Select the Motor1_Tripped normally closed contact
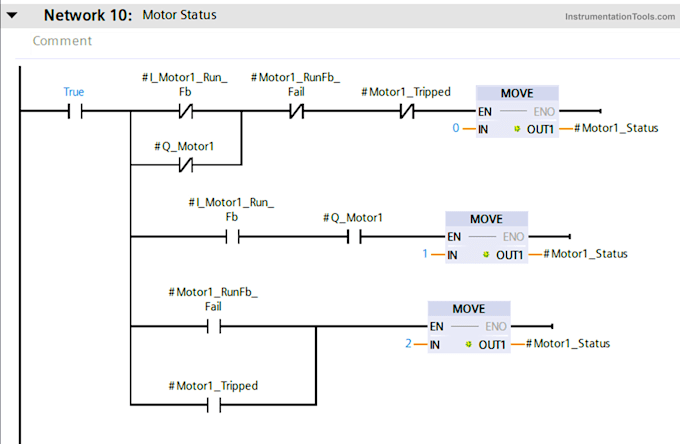 pos(407,111)
